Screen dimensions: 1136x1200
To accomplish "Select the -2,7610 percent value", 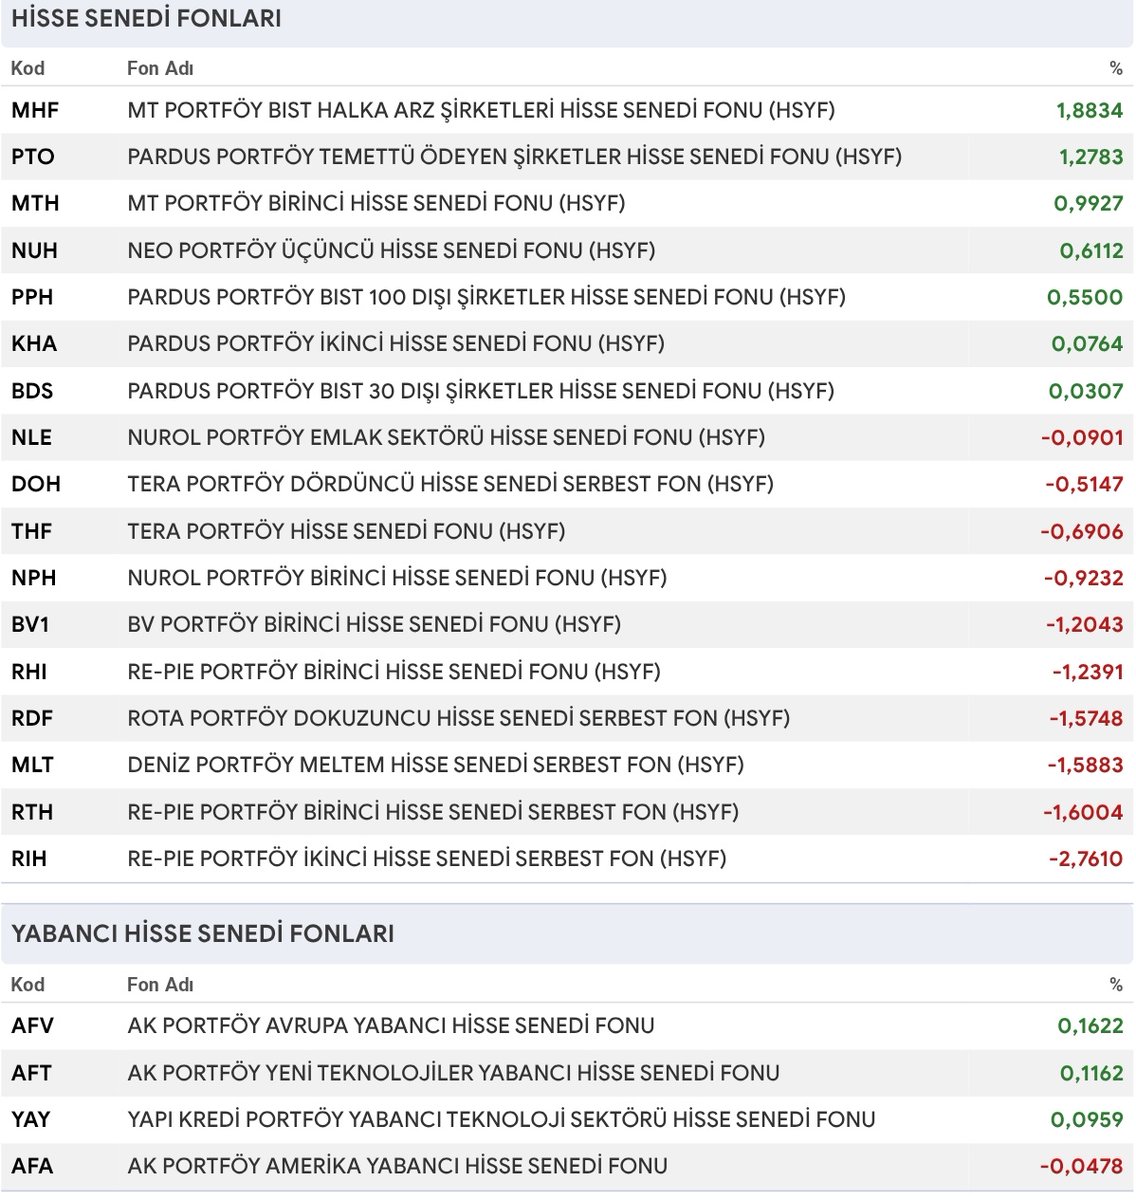I will (x=1085, y=859).
